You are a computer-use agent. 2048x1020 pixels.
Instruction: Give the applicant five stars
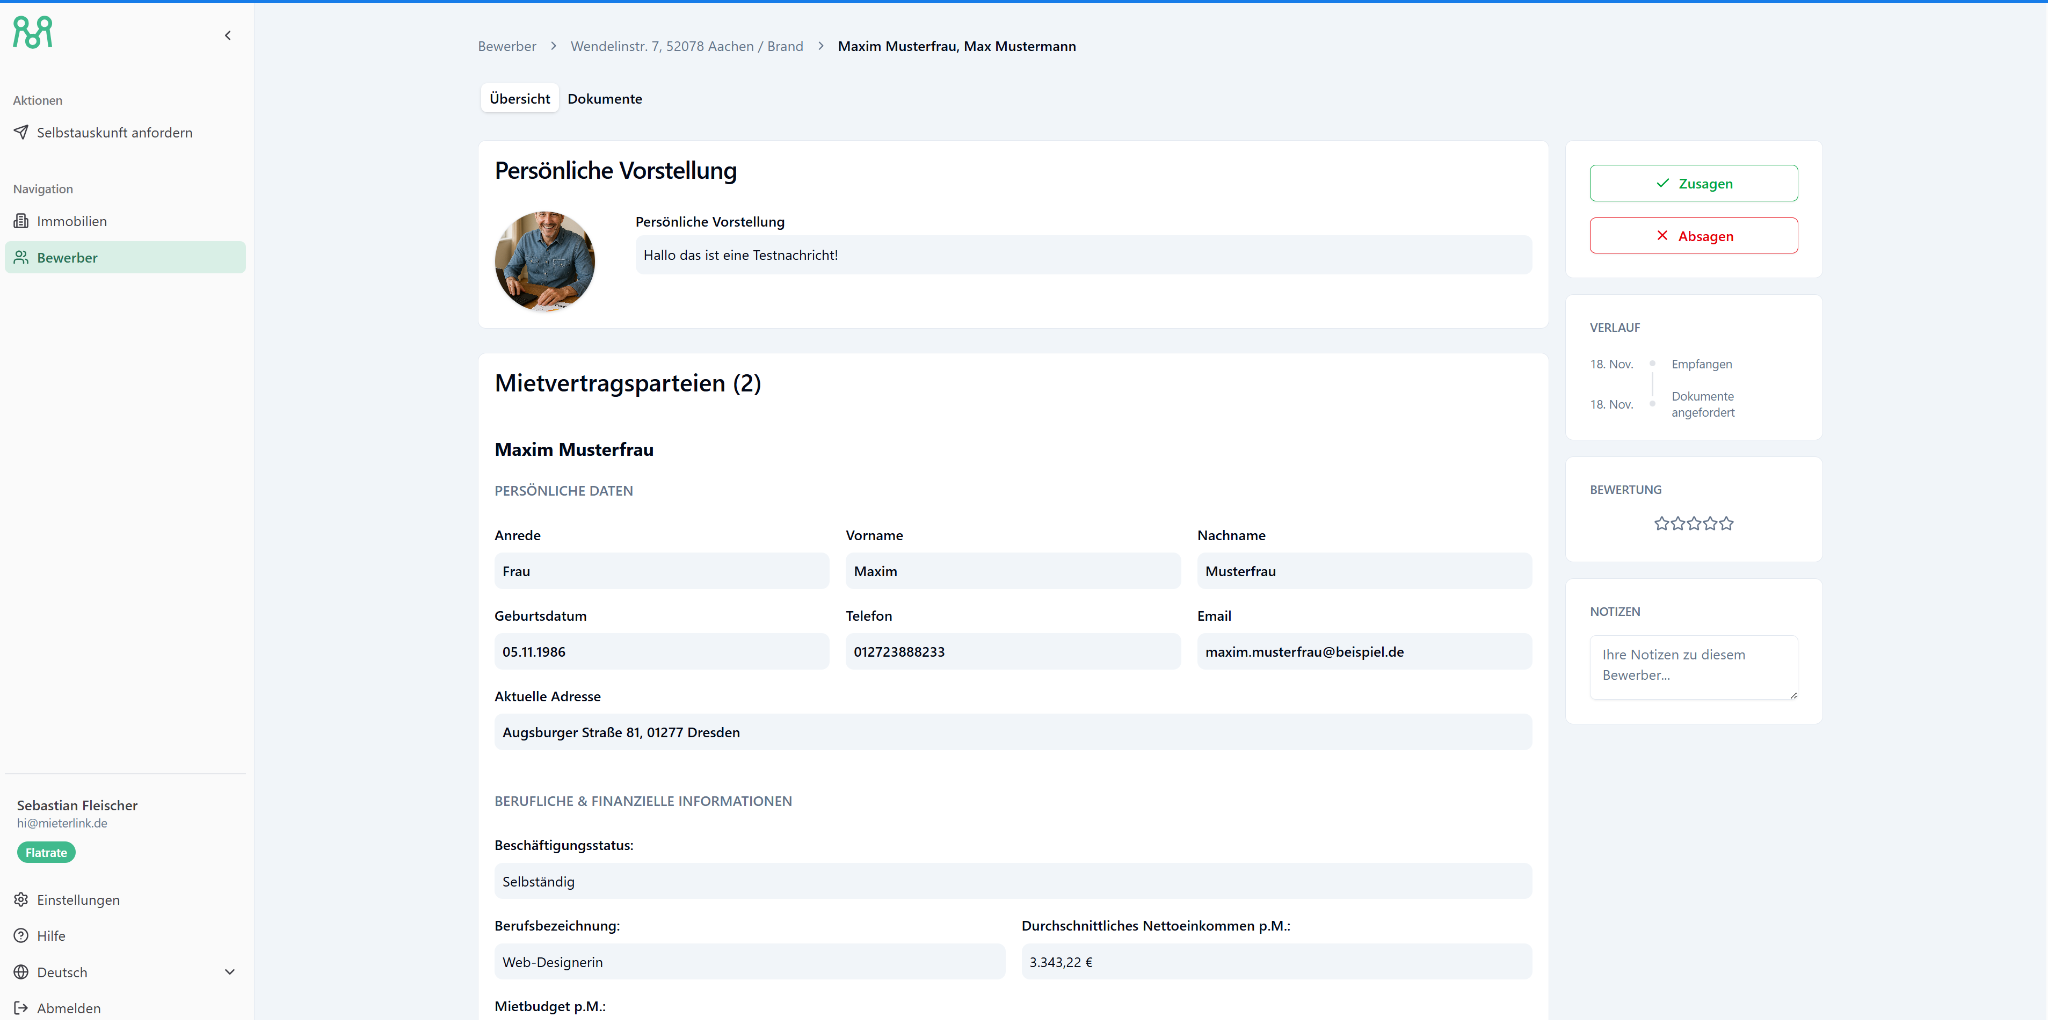[x=1726, y=523]
